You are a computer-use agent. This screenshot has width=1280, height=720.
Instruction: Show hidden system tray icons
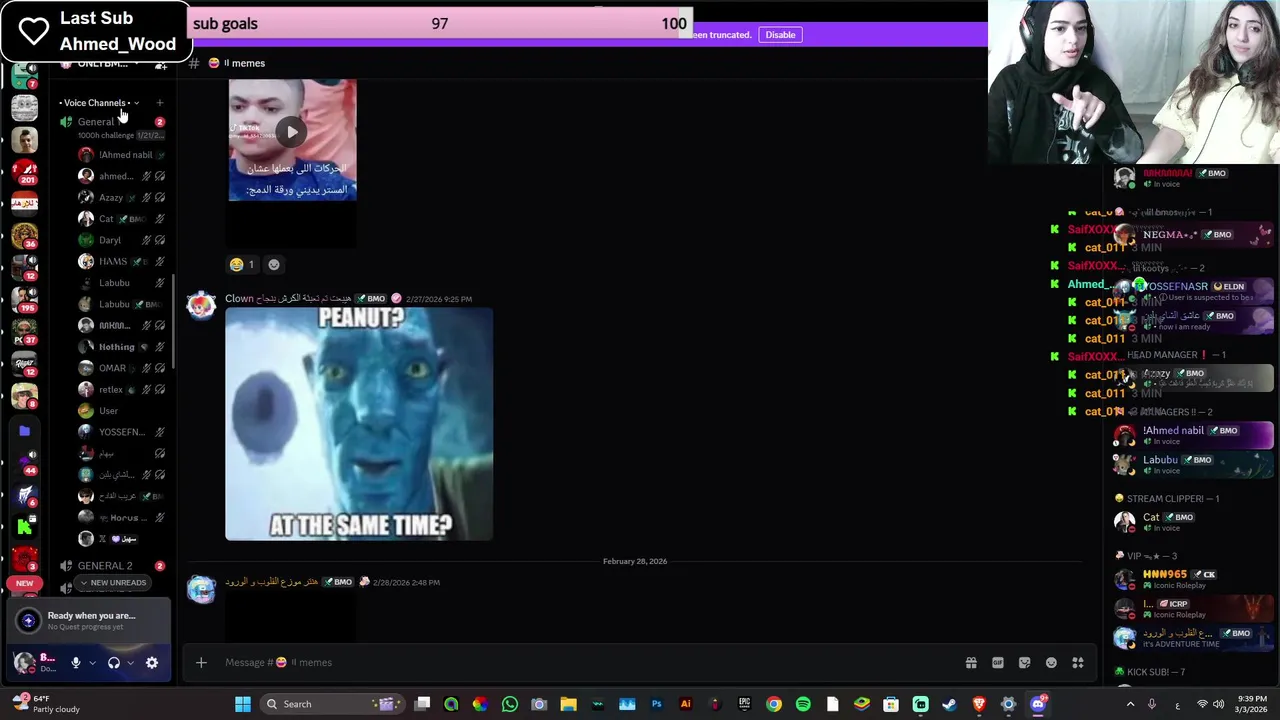click(x=1131, y=704)
